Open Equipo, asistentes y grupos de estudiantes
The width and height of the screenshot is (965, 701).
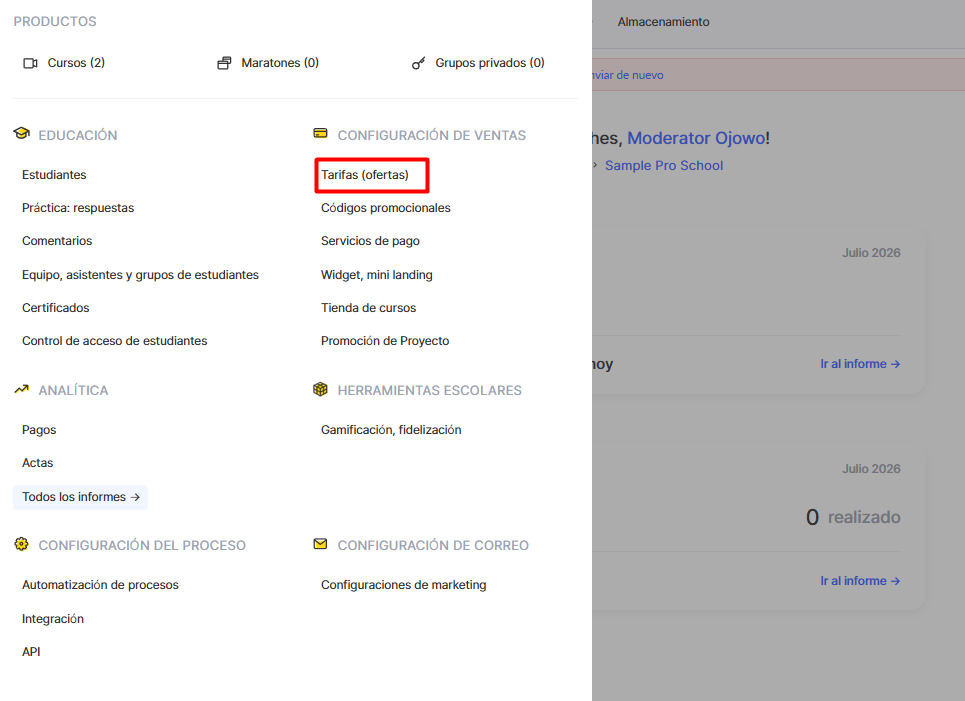pos(140,274)
